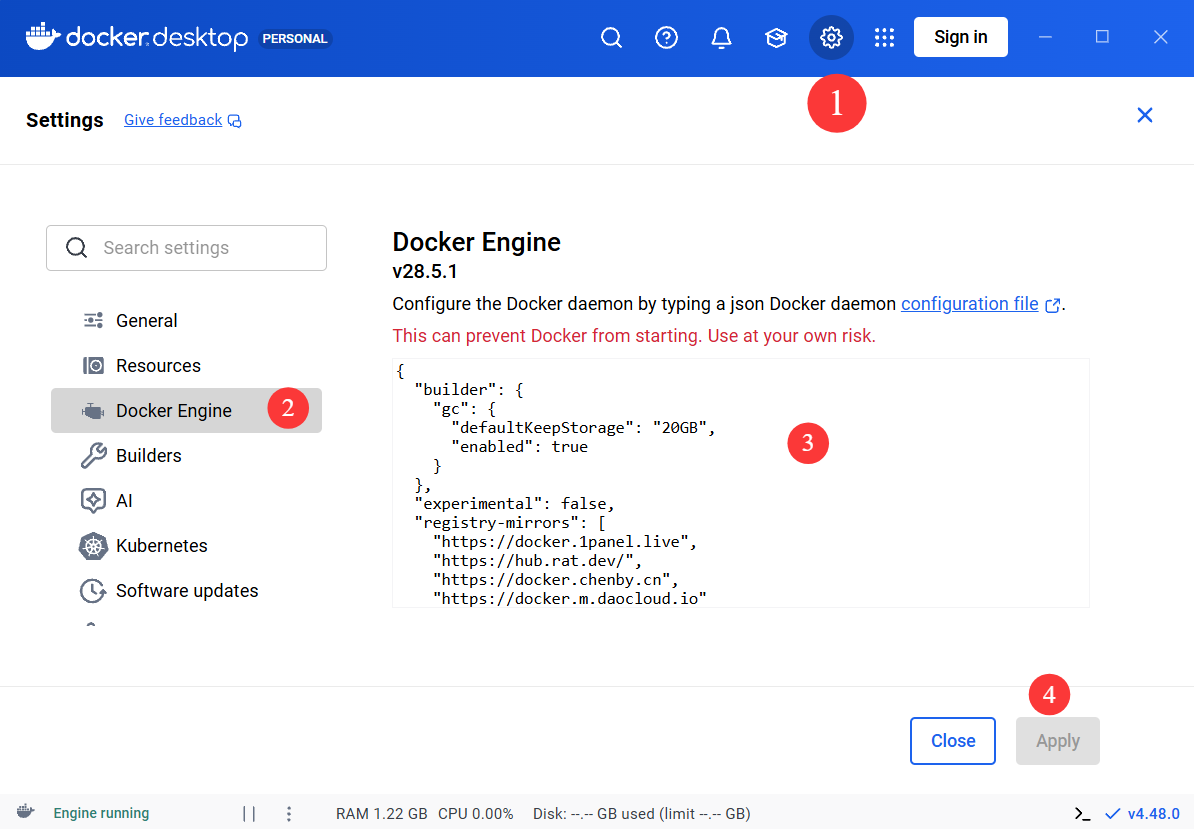The image size is (1194, 829).
Task: Open the search icon in the header
Action: 611,37
